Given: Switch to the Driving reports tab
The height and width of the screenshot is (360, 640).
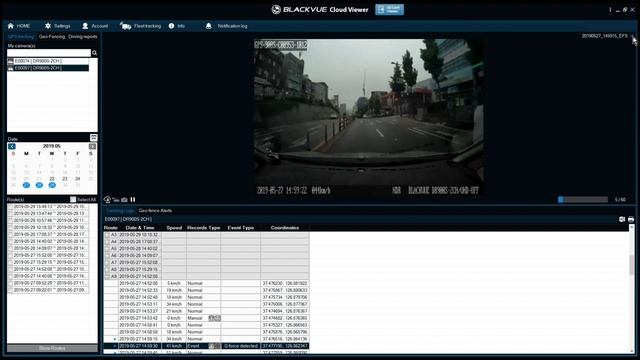Looking at the screenshot, I should (83, 37).
